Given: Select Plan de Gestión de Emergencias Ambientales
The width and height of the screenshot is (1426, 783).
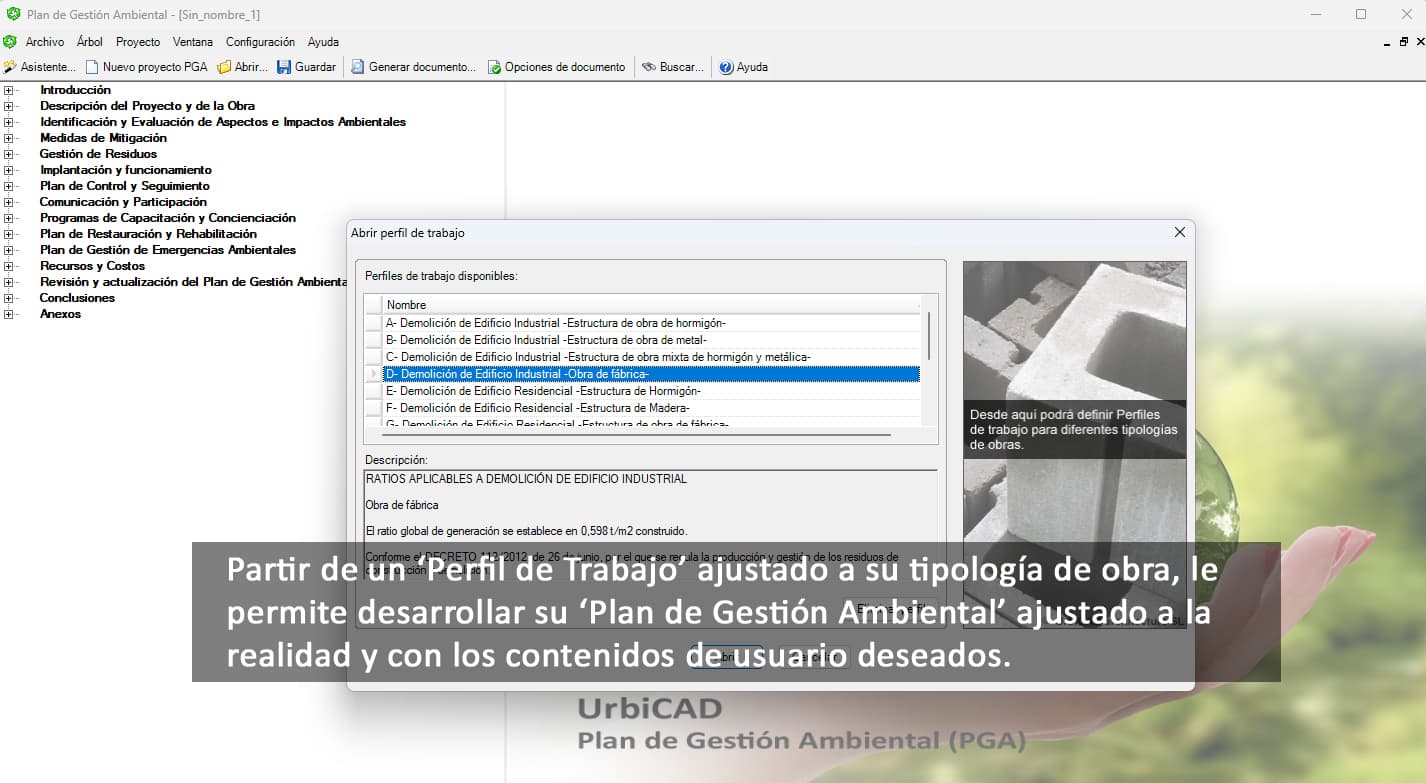Looking at the screenshot, I should coord(168,250).
